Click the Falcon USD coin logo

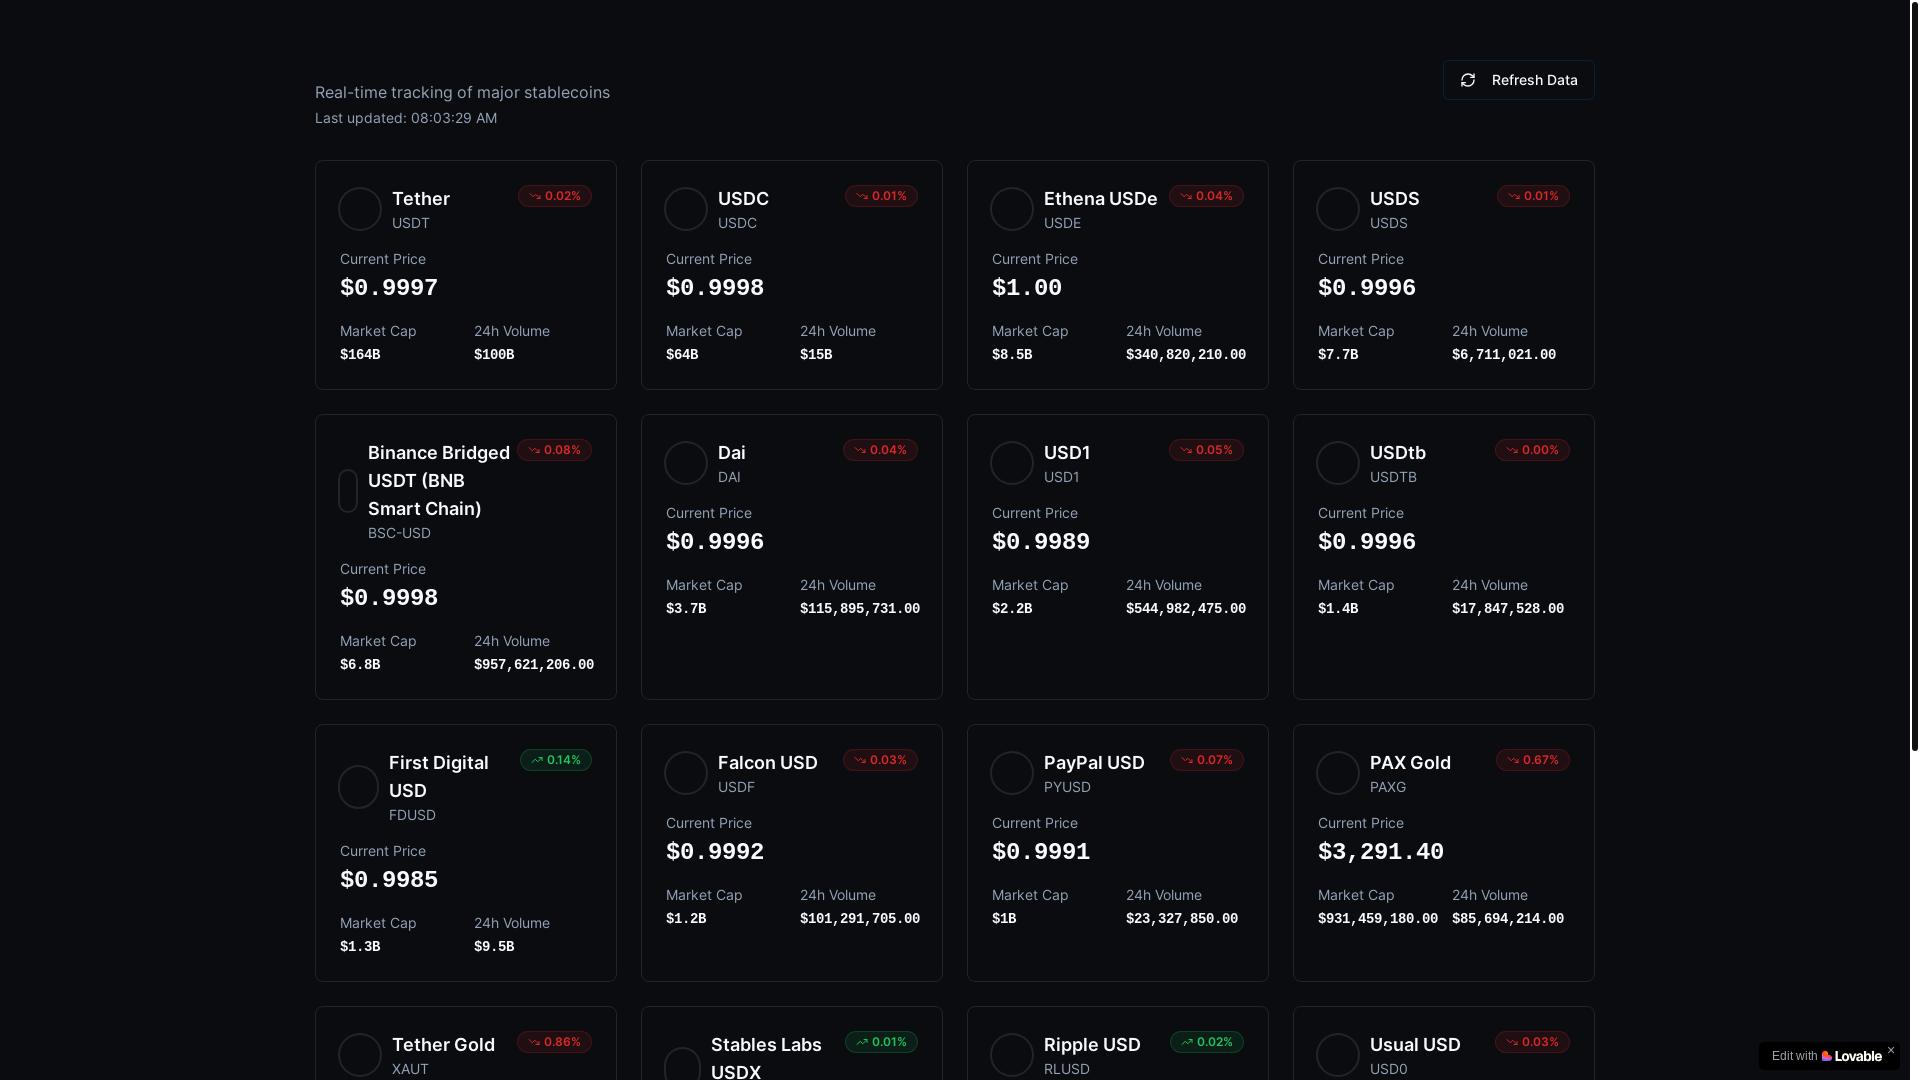pyautogui.click(x=686, y=773)
